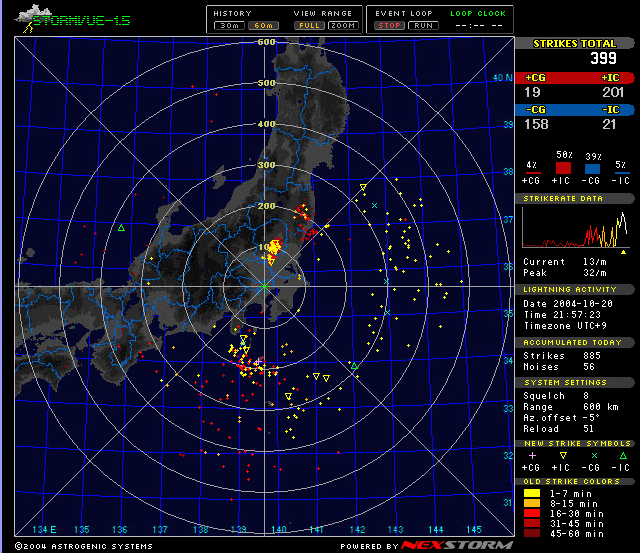
Task: Click the -CG count 158
Action: click(x=536, y=124)
